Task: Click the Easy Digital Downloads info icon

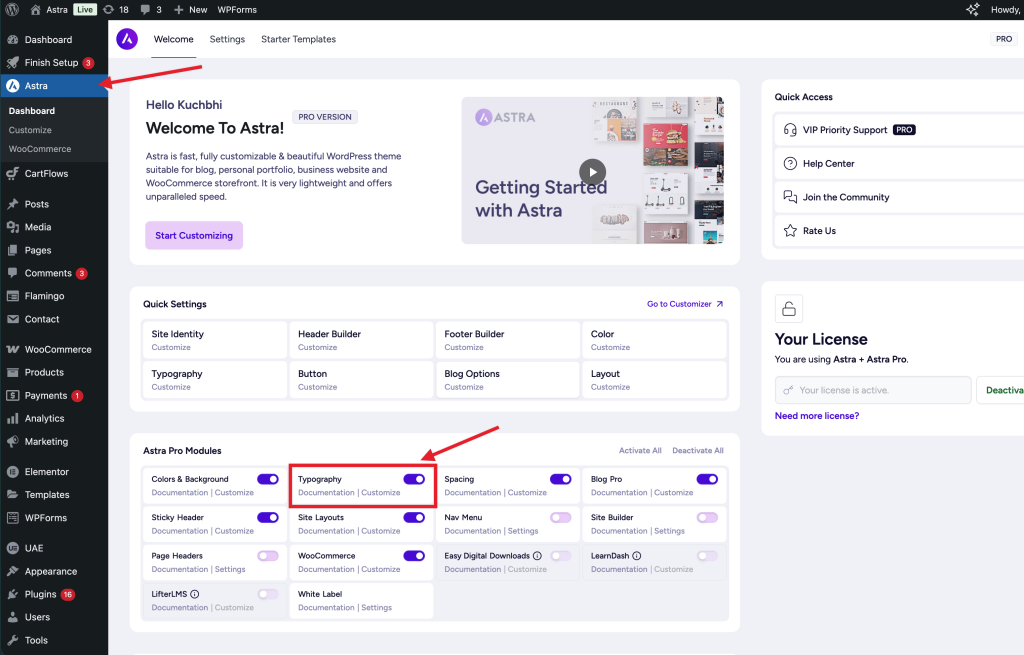Action: [x=537, y=556]
